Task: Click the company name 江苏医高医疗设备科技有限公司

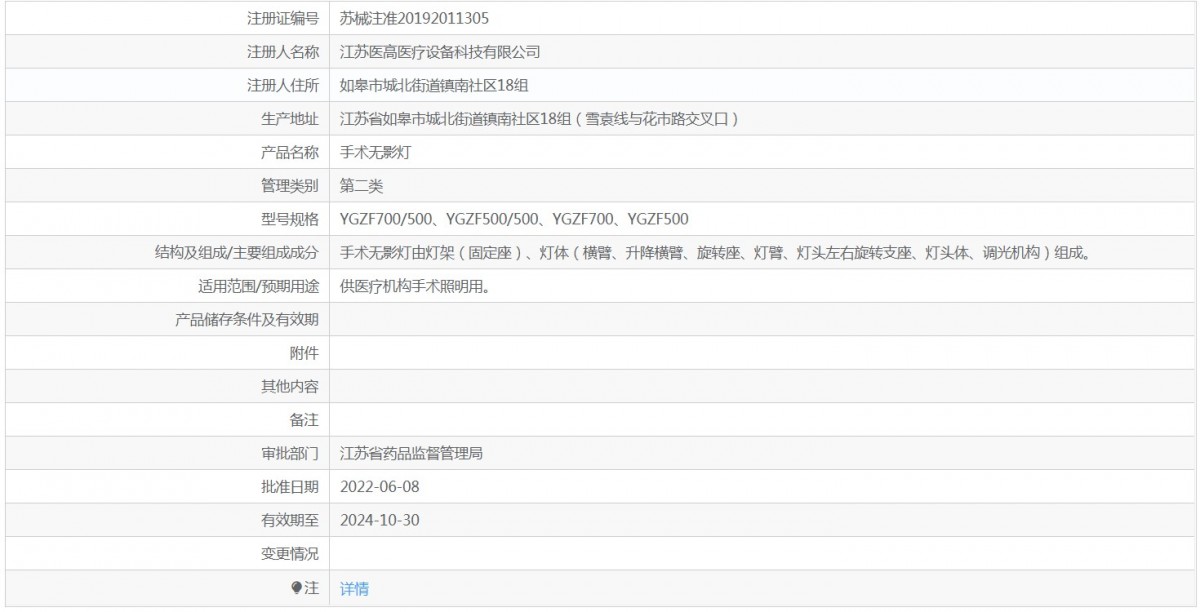Action: [440, 52]
